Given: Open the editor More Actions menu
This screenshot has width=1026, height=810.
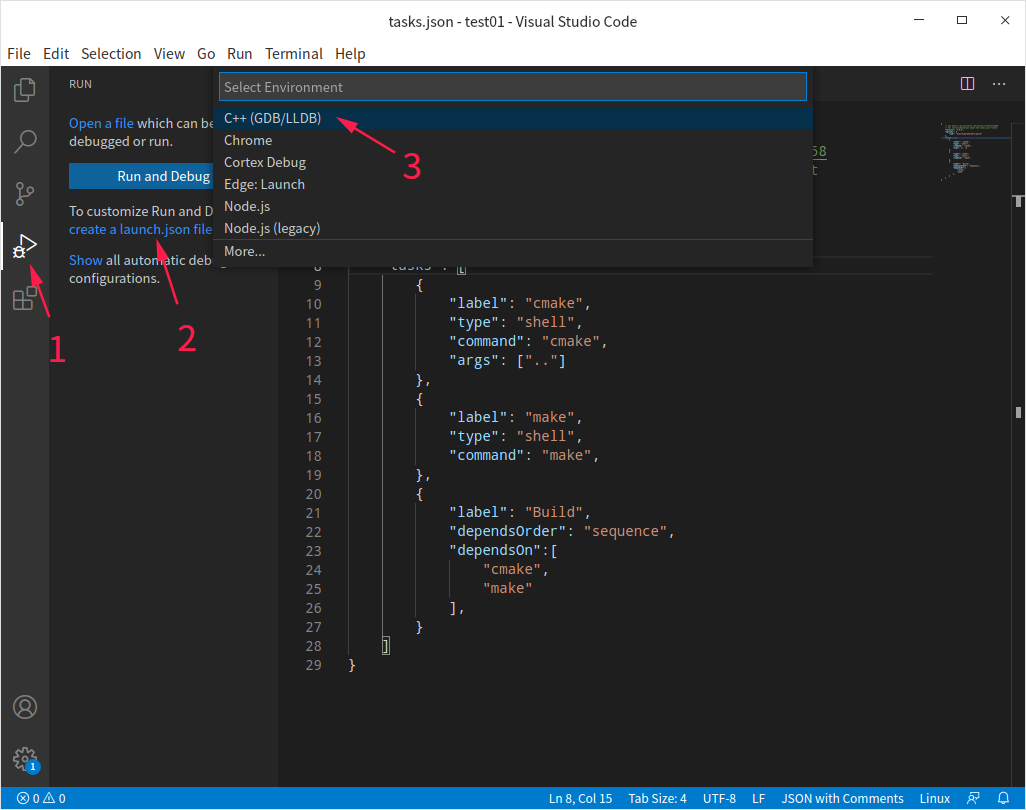Looking at the screenshot, I should (998, 84).
